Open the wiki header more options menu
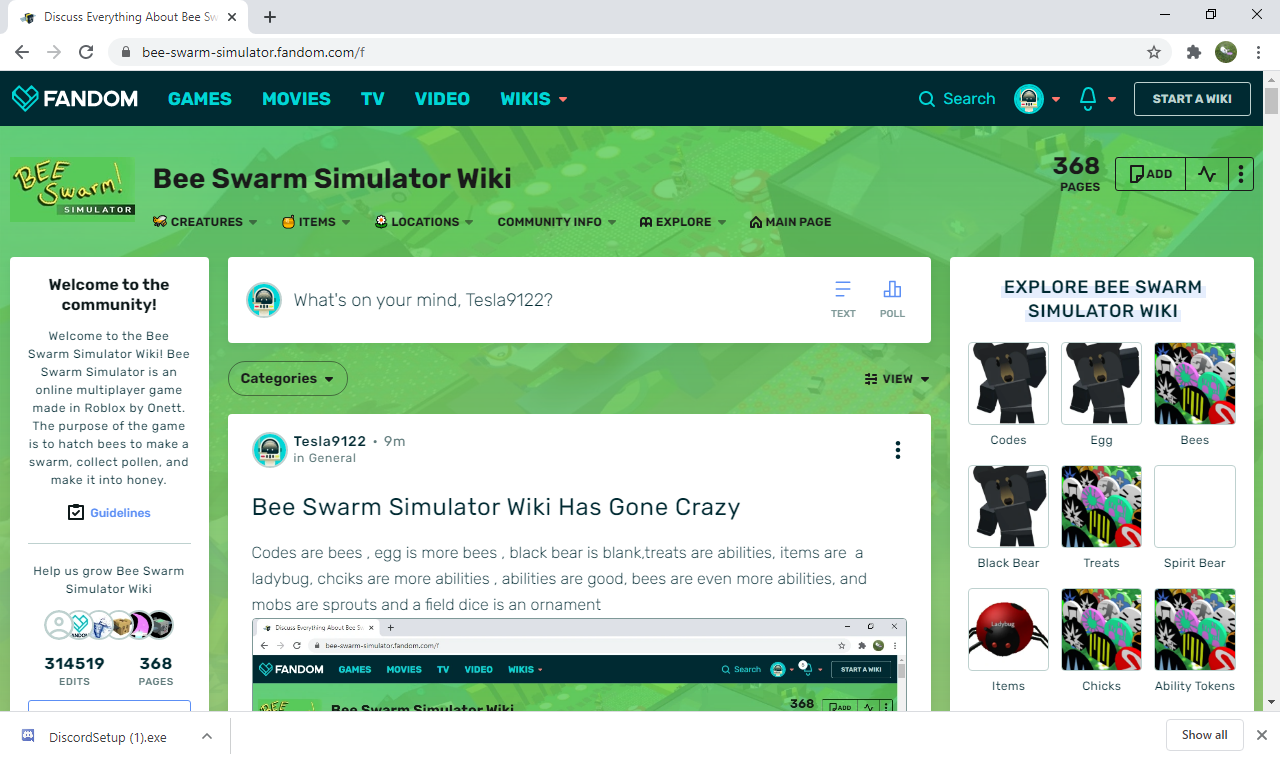 click(x=1240, y=174)
